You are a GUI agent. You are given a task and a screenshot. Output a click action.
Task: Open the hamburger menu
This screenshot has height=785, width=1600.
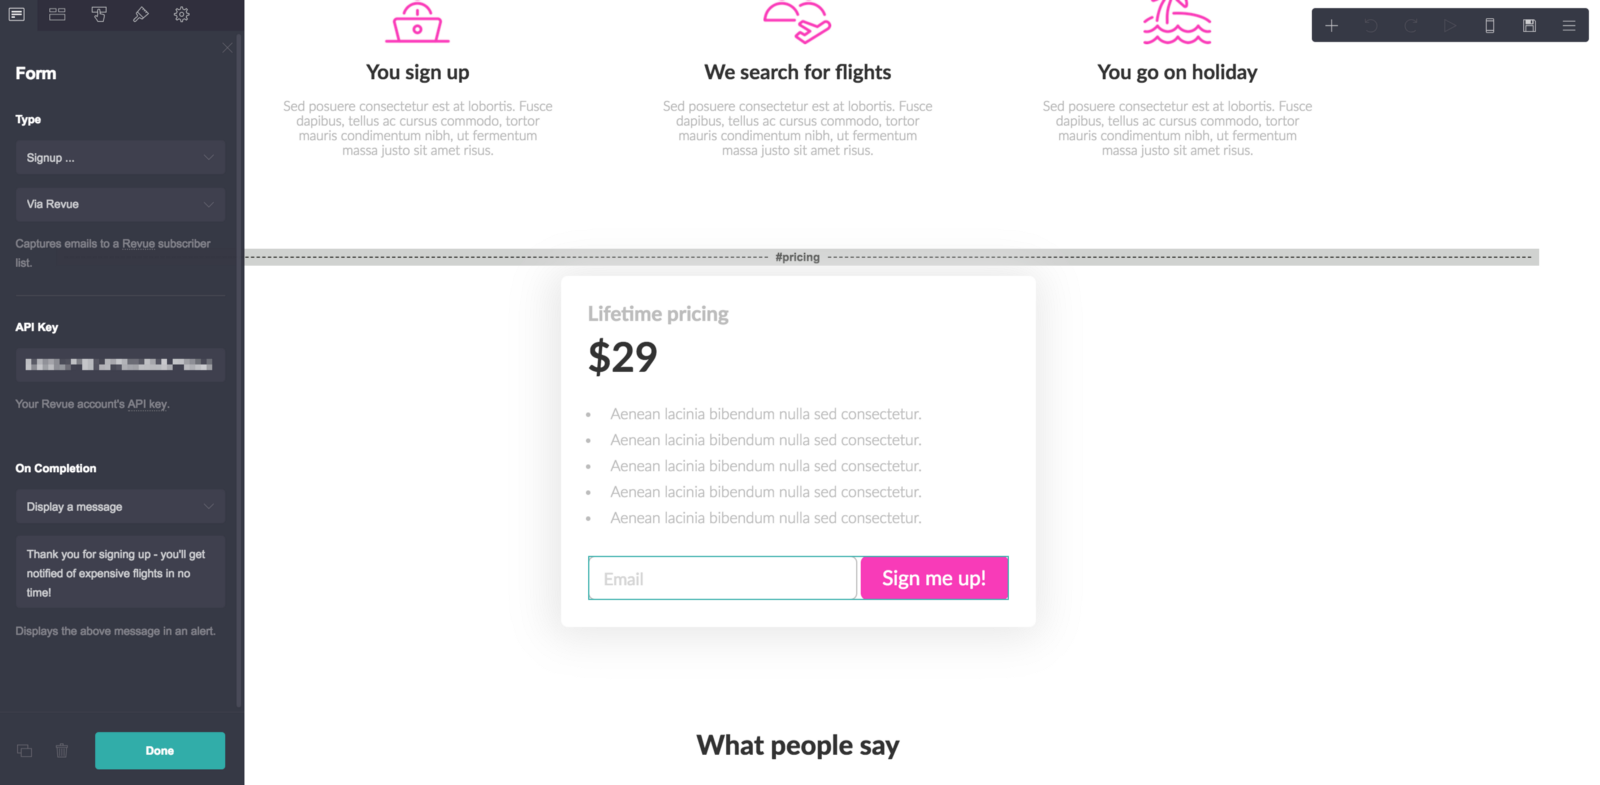click(x=1569, y=26)
